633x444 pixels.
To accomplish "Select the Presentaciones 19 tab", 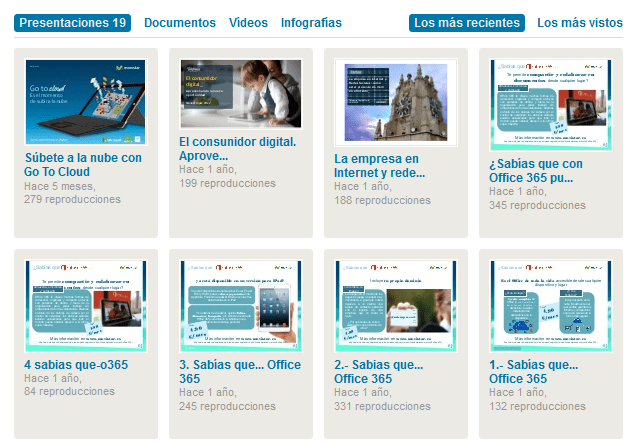I will [x=73, y=22].
